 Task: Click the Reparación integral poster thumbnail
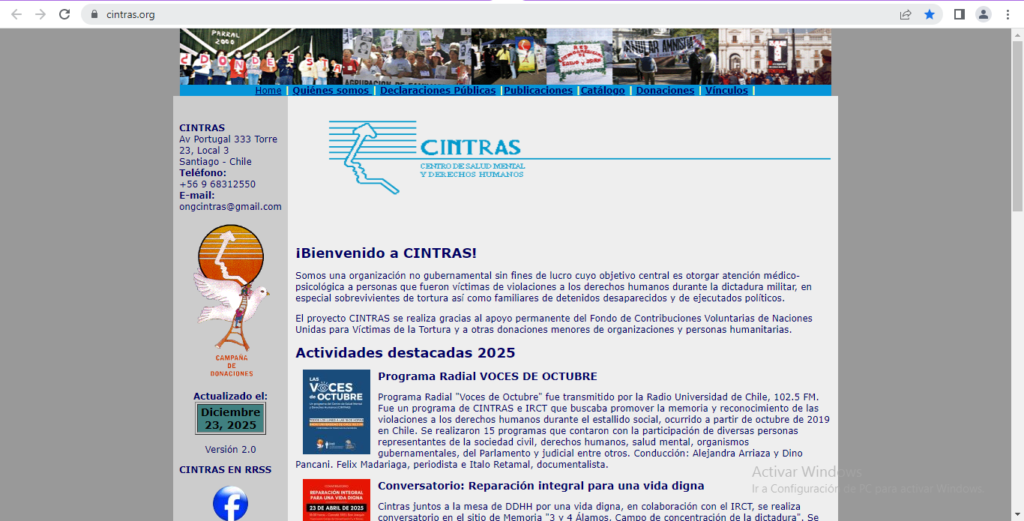[x=336, y=500]
